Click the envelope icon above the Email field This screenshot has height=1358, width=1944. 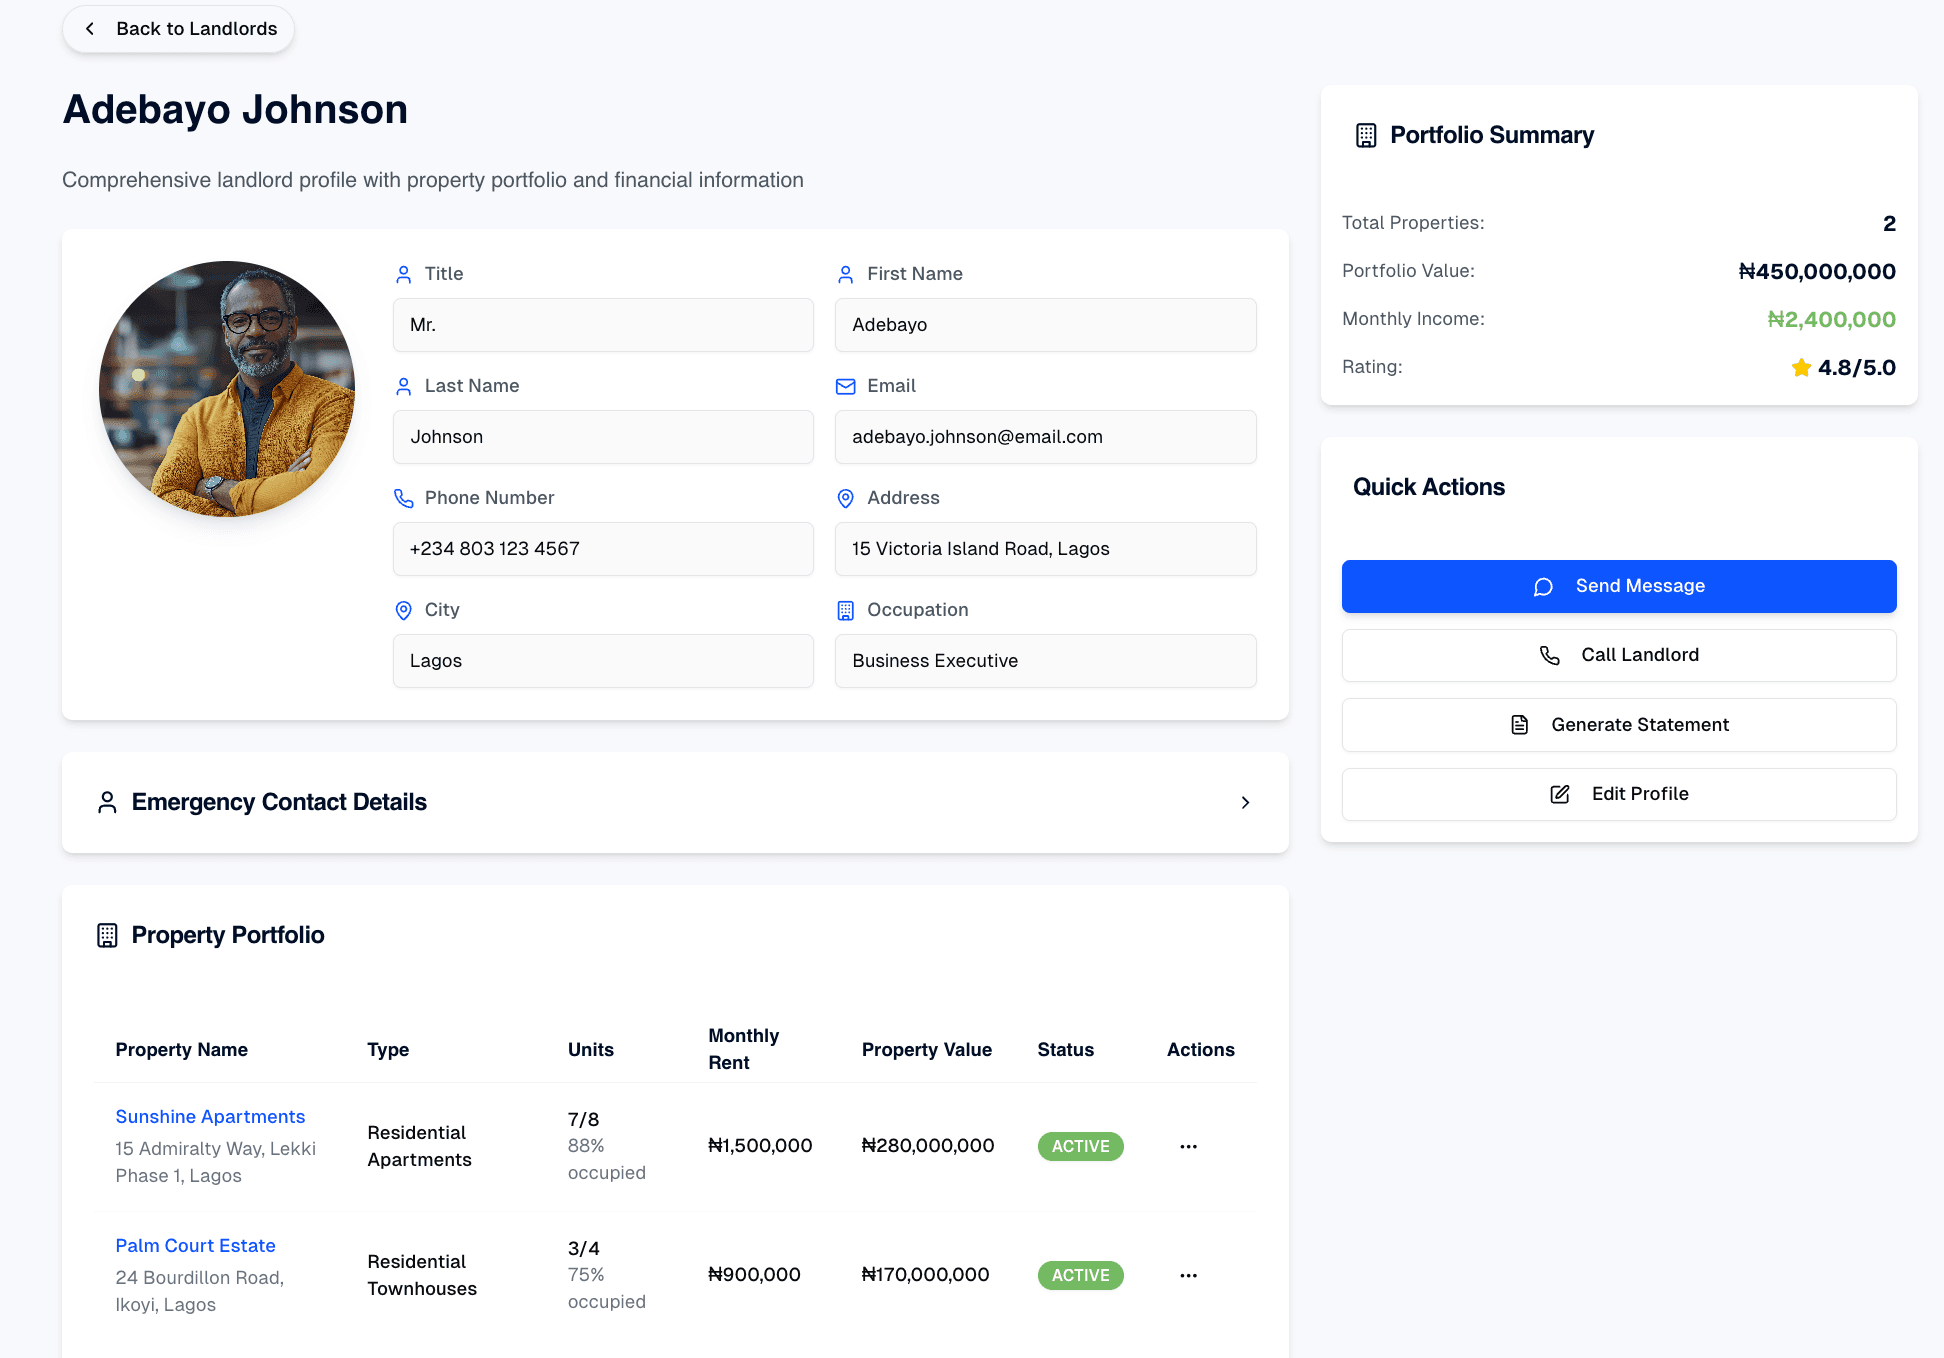(846, 386)
